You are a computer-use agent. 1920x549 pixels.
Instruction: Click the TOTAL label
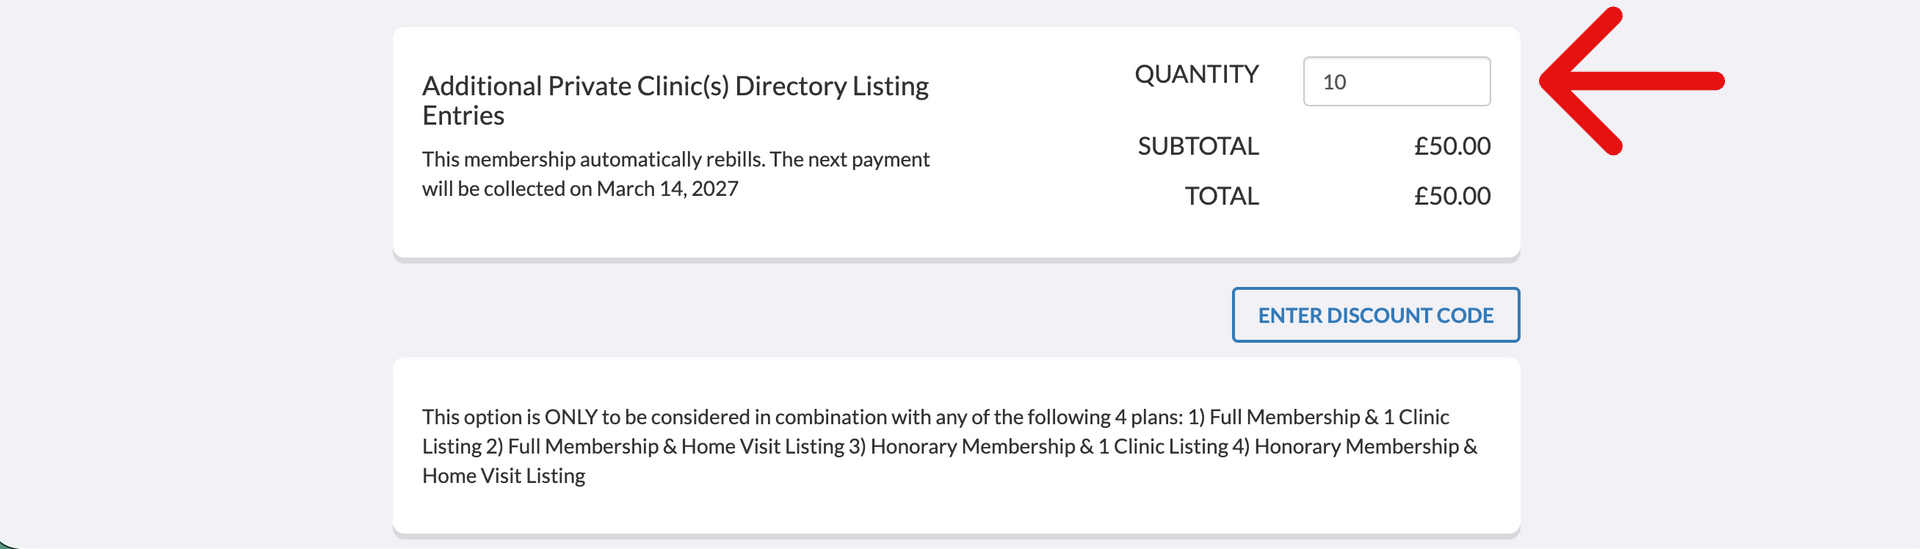1222,196
